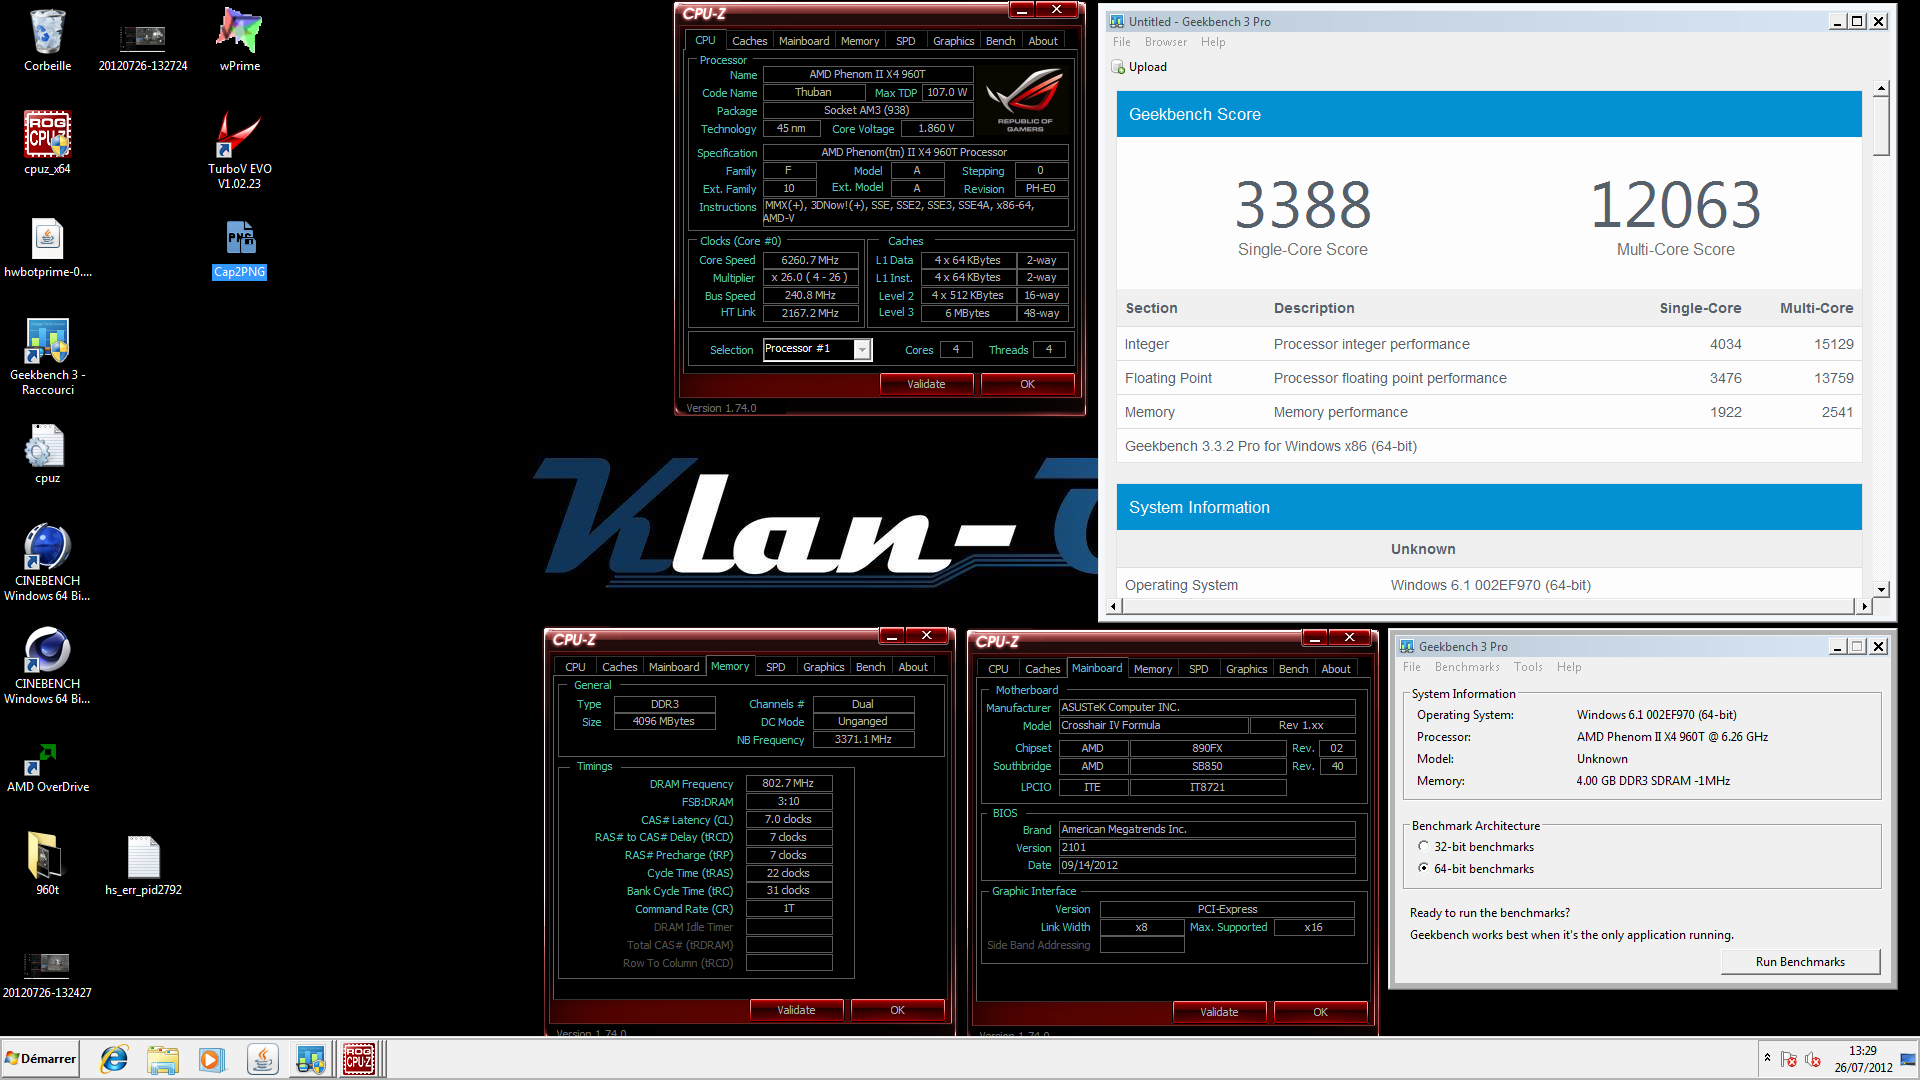Click Validate in the CPU-Z Memory window
Image resolution: width=1920 pixels, height=1080 pixels.
click(x=796, y=1010)
